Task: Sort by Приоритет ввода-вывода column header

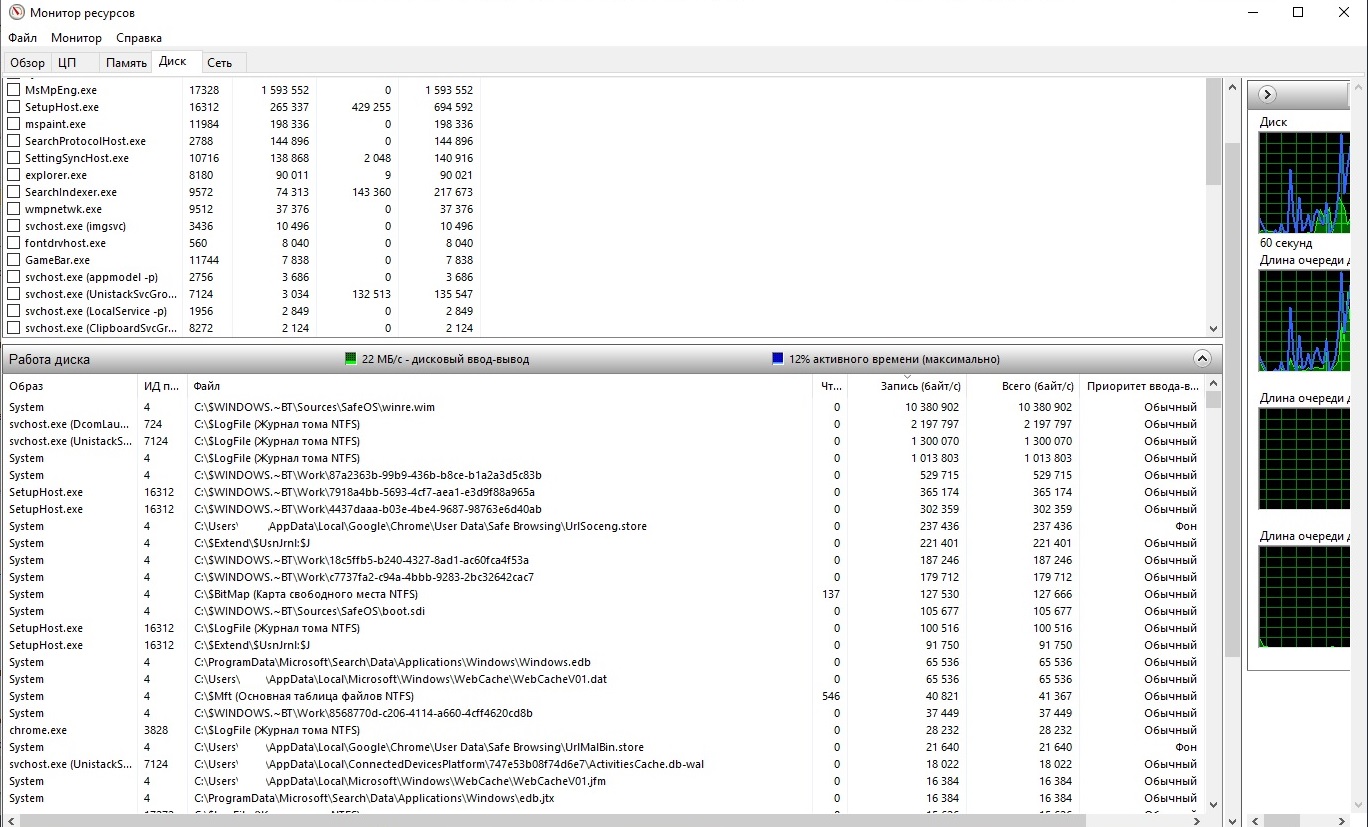Action: click(x=1142, y=386)
